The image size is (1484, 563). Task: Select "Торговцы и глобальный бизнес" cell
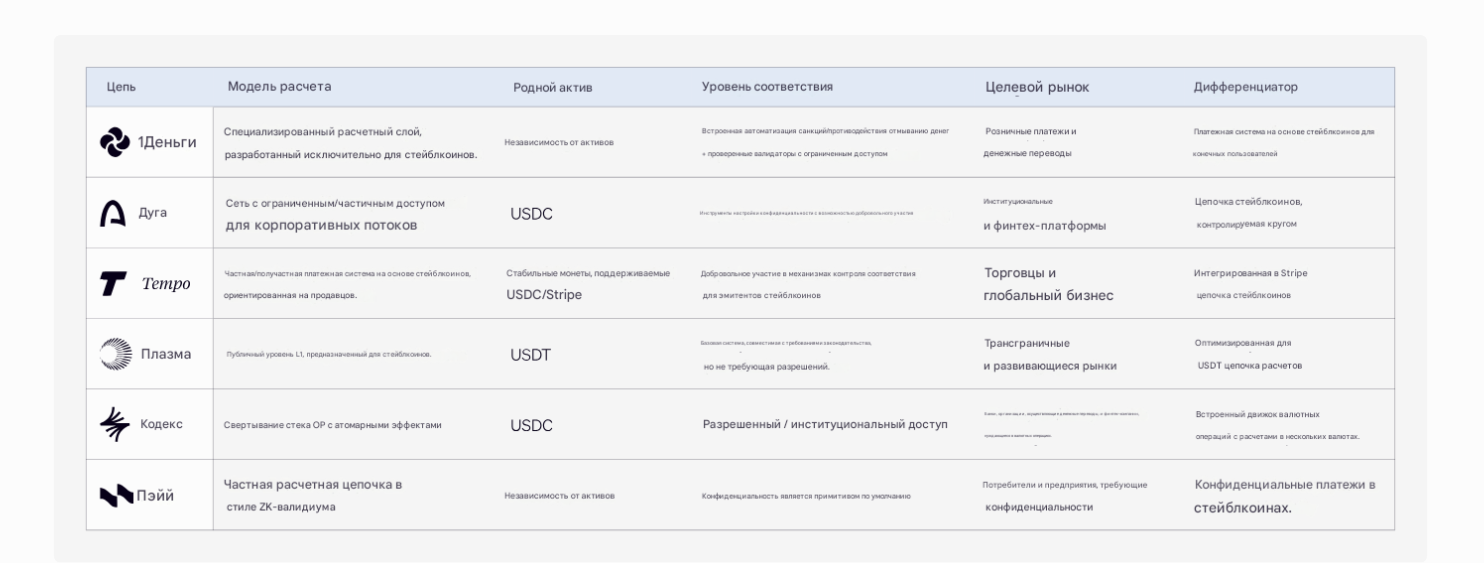pyautogui.click(x=1048, y=284)
